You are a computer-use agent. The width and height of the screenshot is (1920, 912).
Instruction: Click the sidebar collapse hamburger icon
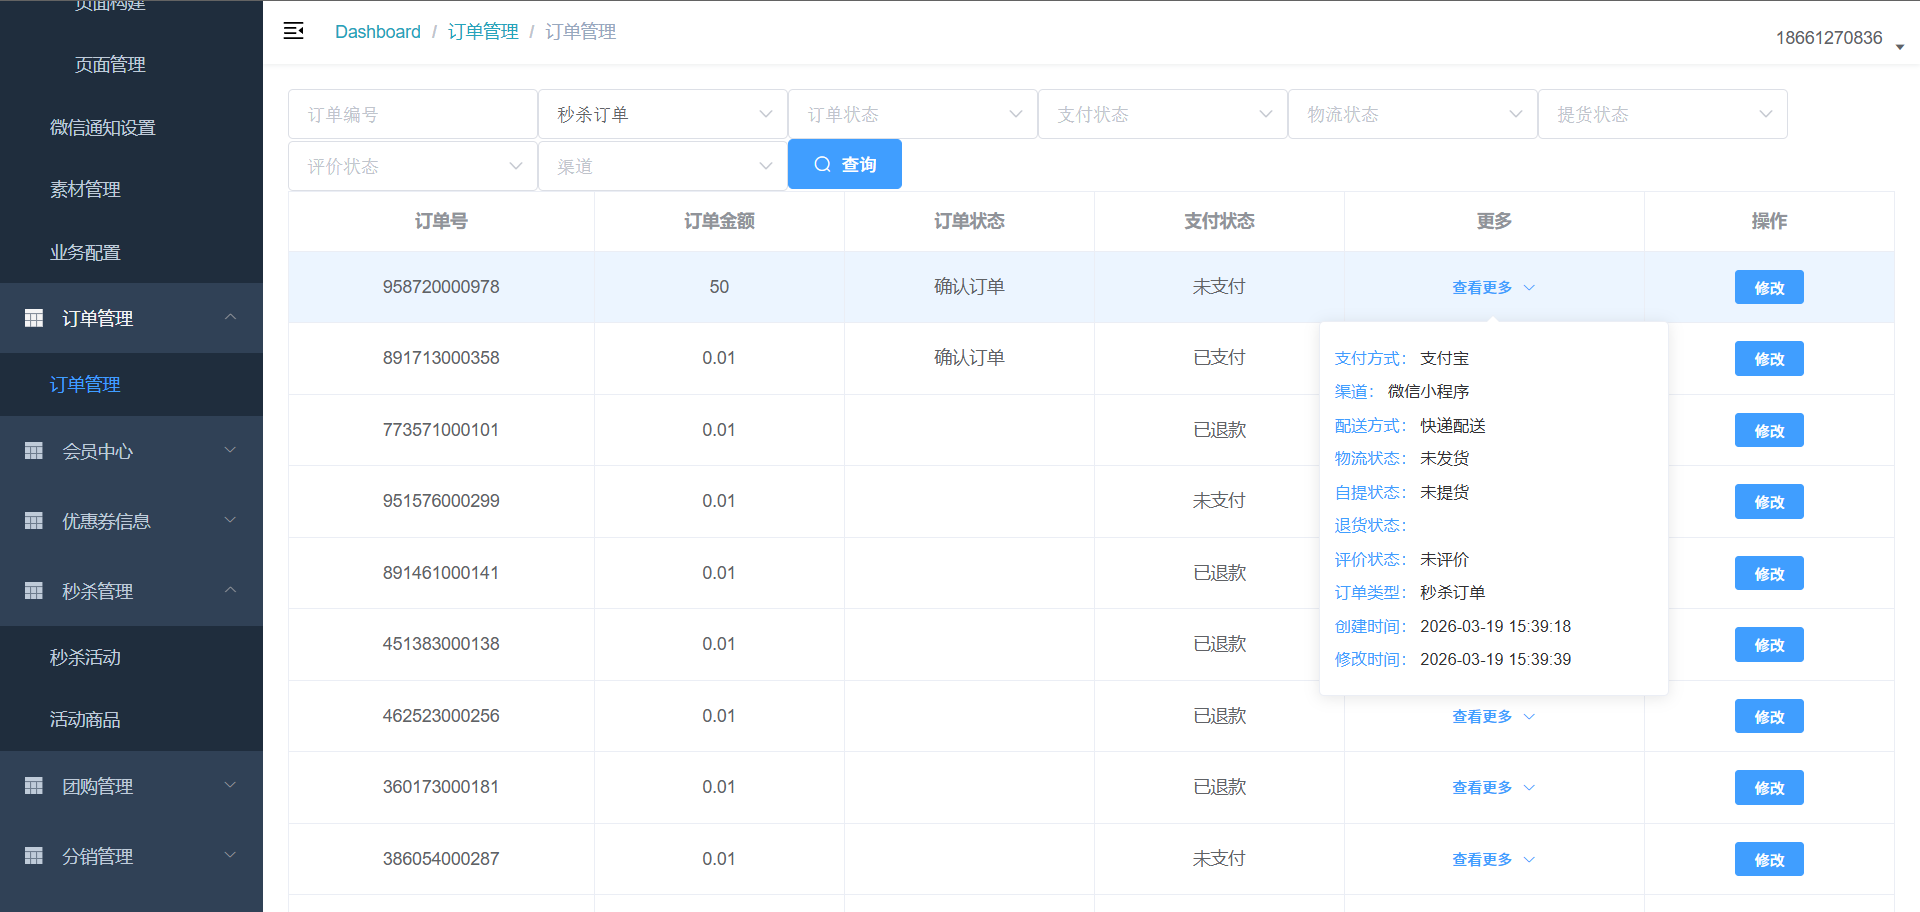pyautogui.click(x=293, y=31)
